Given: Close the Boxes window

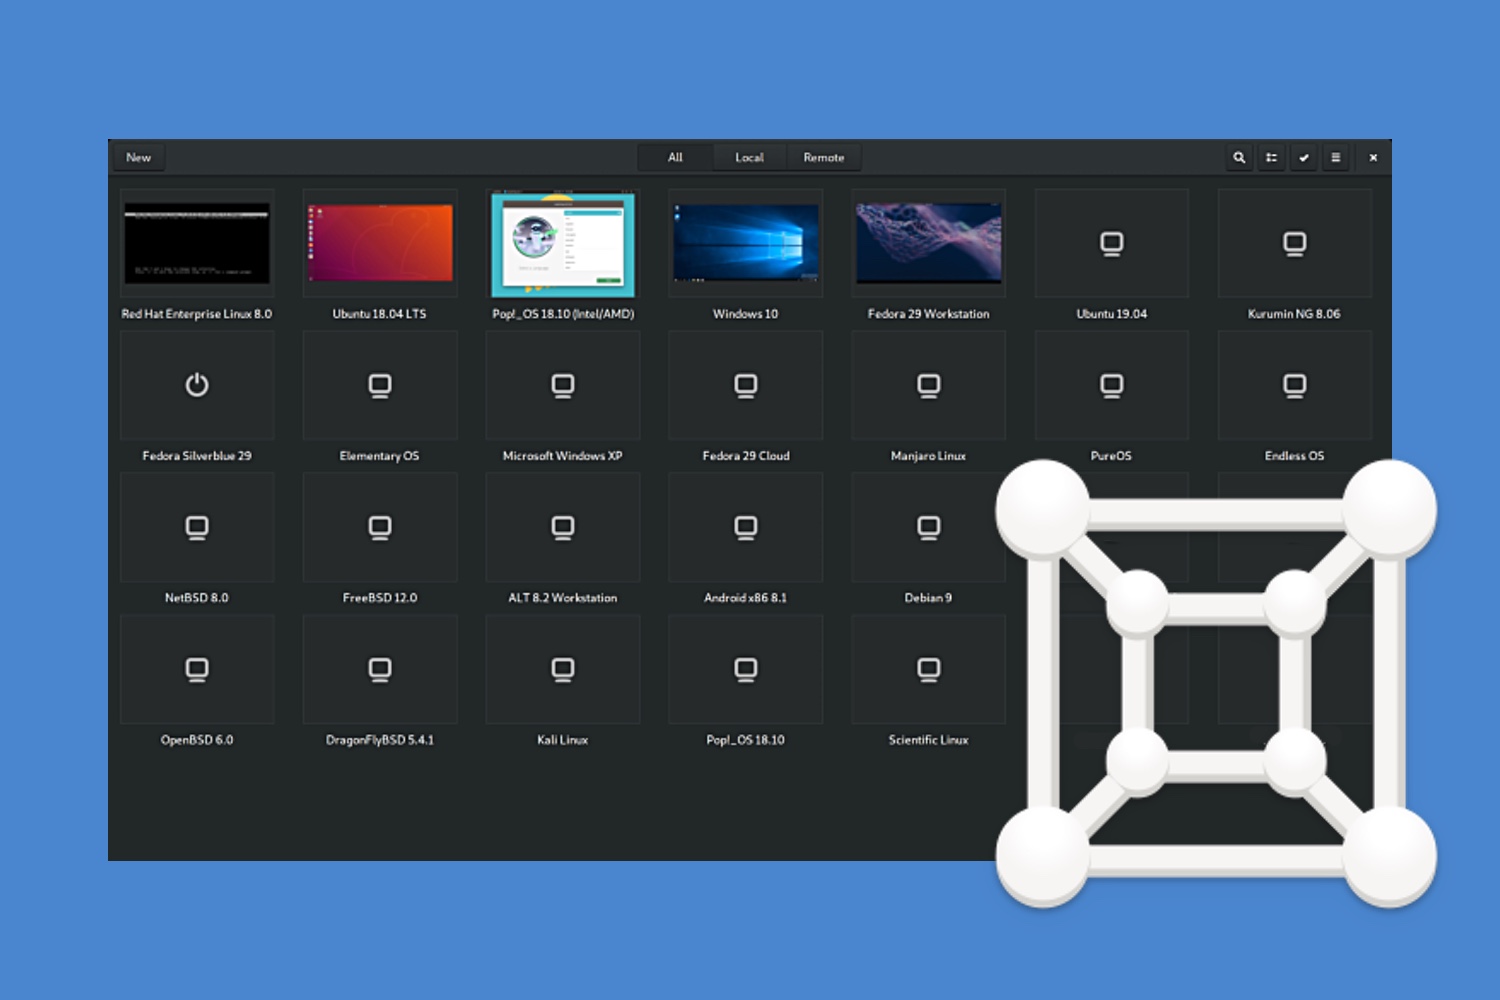Looking at the screenshot, I should tap(1373, 157).
